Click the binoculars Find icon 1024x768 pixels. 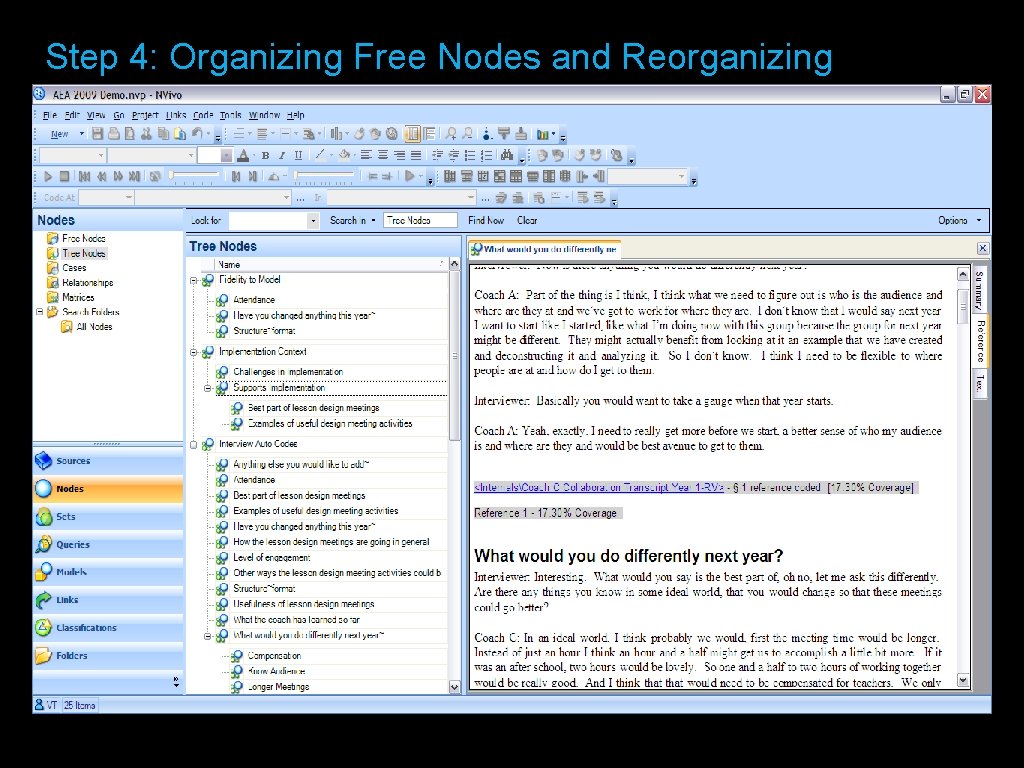pyautogui.click(x=507, y=155)
